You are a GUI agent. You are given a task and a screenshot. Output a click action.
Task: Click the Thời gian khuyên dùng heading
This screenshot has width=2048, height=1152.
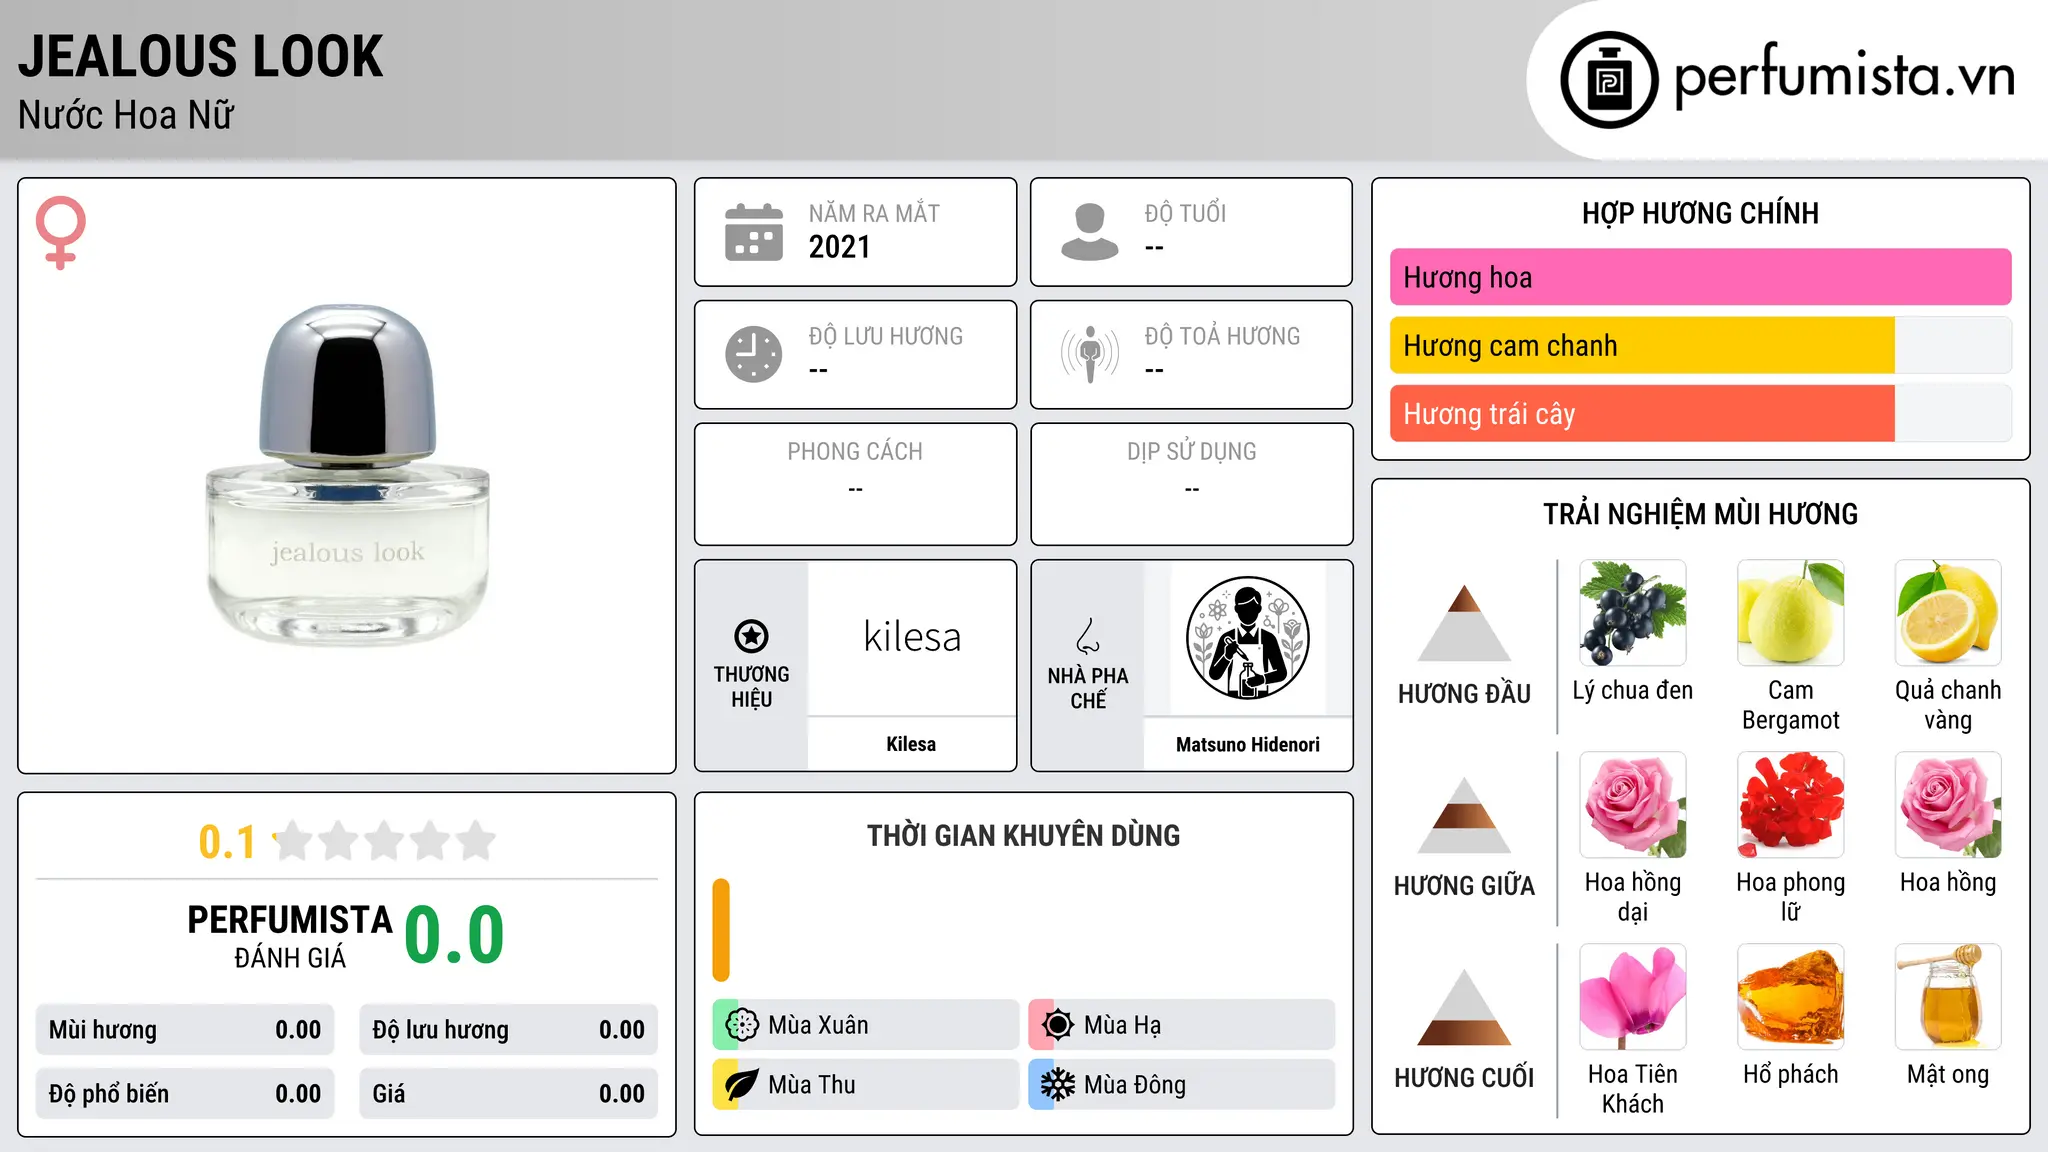pos(1023,835)
